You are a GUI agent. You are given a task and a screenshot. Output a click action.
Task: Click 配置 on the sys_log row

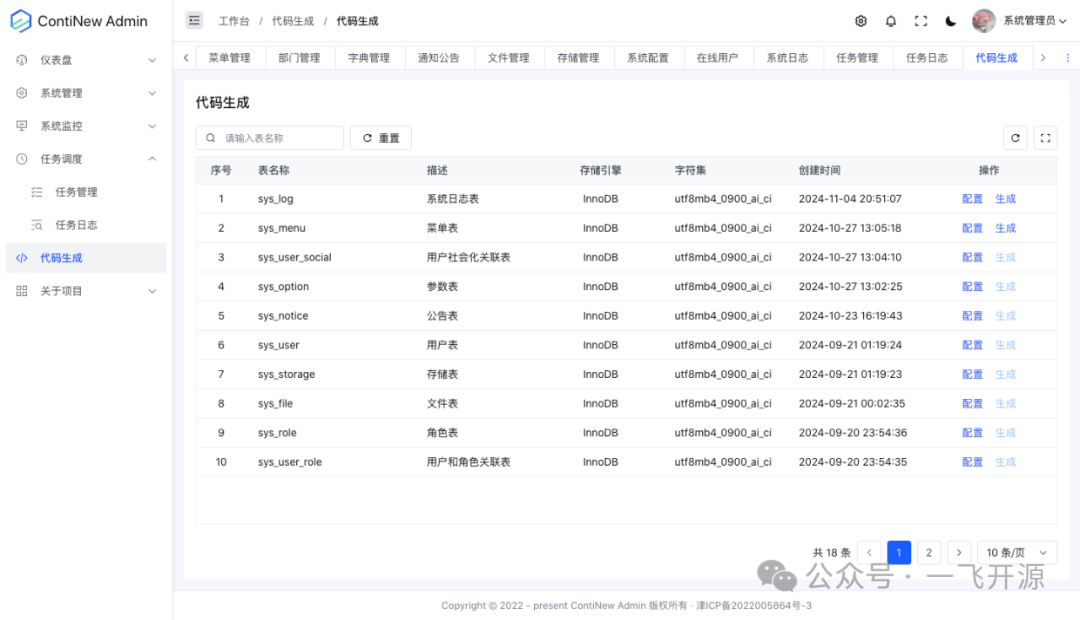pyautogui.click(x=971, y=198)
